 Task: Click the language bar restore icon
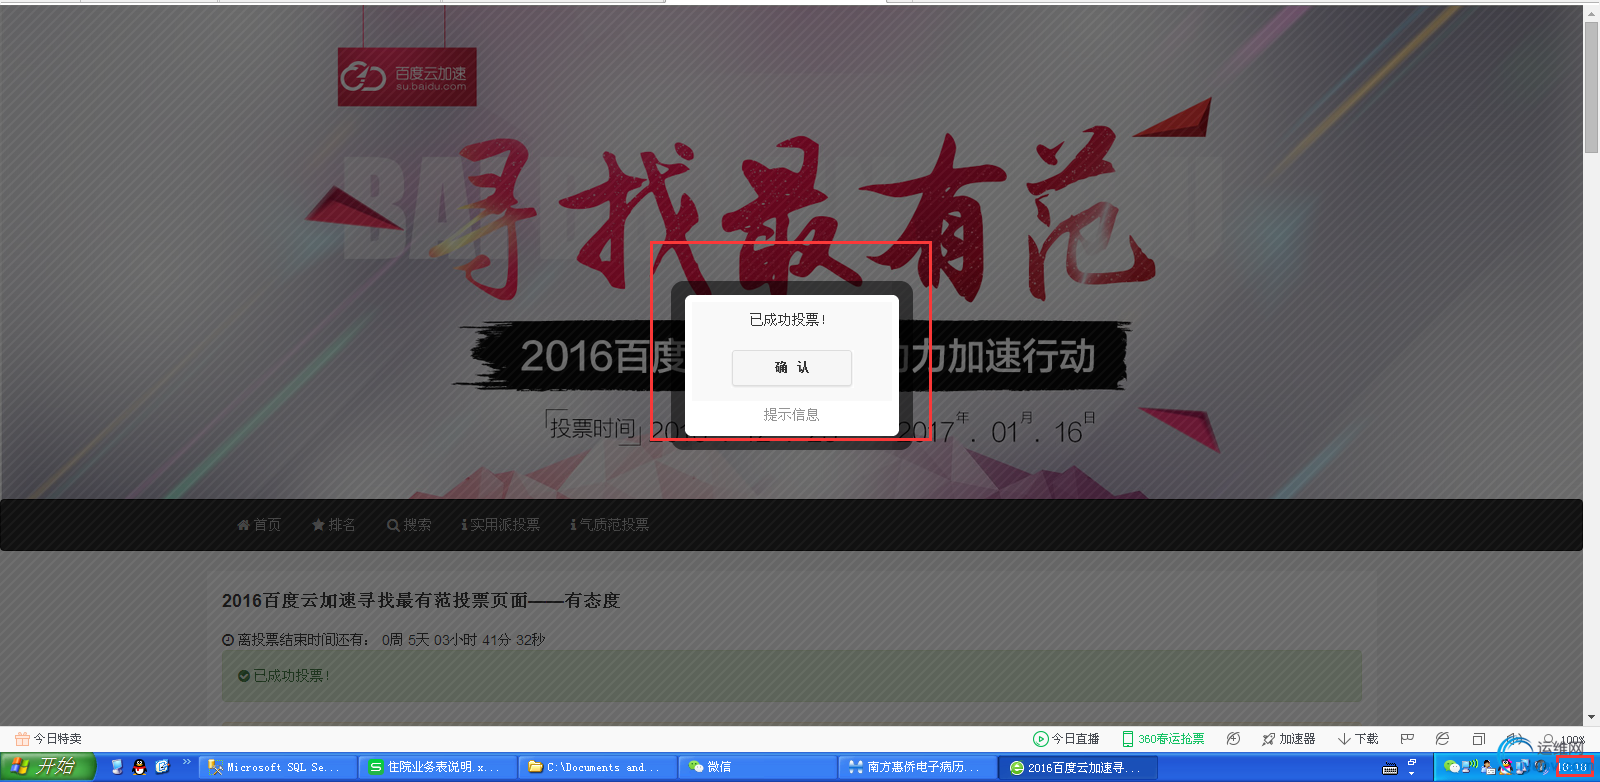click(1412, 762)
